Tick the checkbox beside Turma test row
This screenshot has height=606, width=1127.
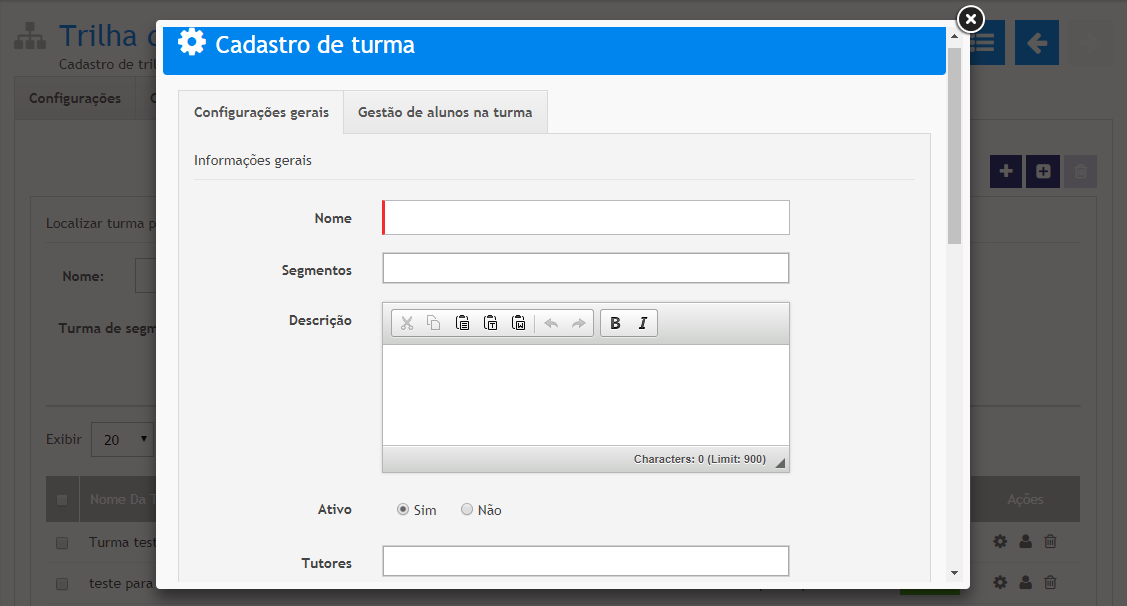tap(62, 543)
